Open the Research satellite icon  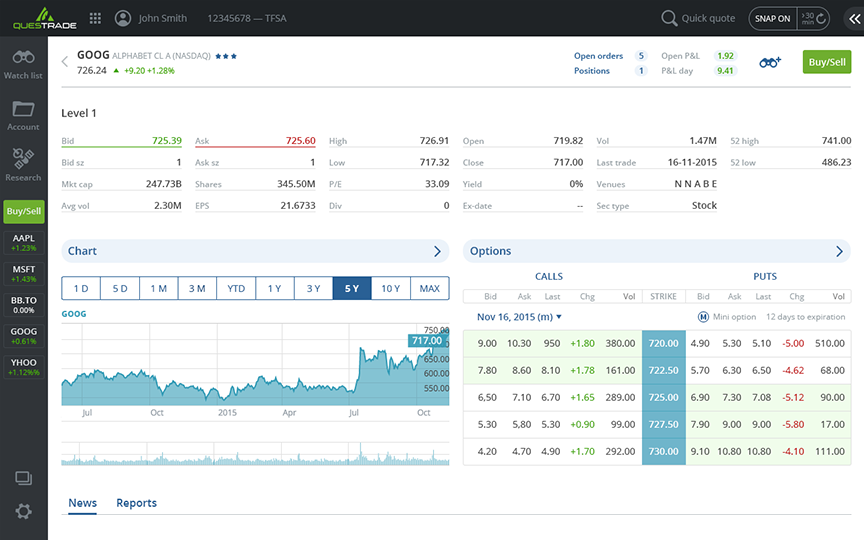click(23, 159)
